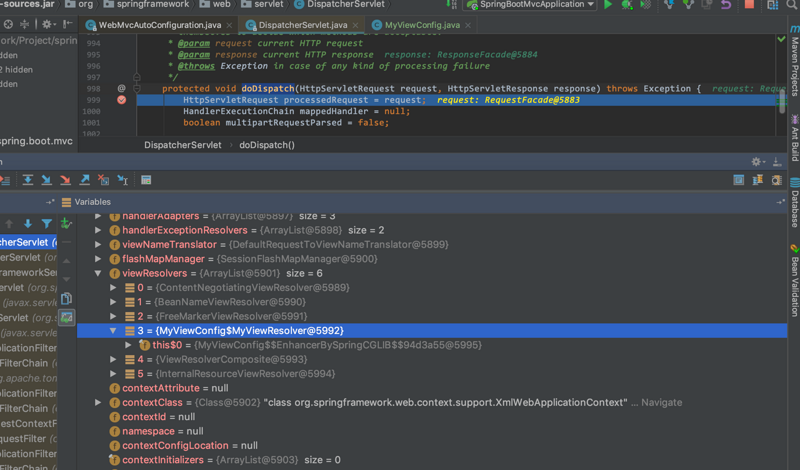Expand element 5 InternalResourceViewResolver
The width and height of the screenshot is (800, 470).
coord(113,374)
